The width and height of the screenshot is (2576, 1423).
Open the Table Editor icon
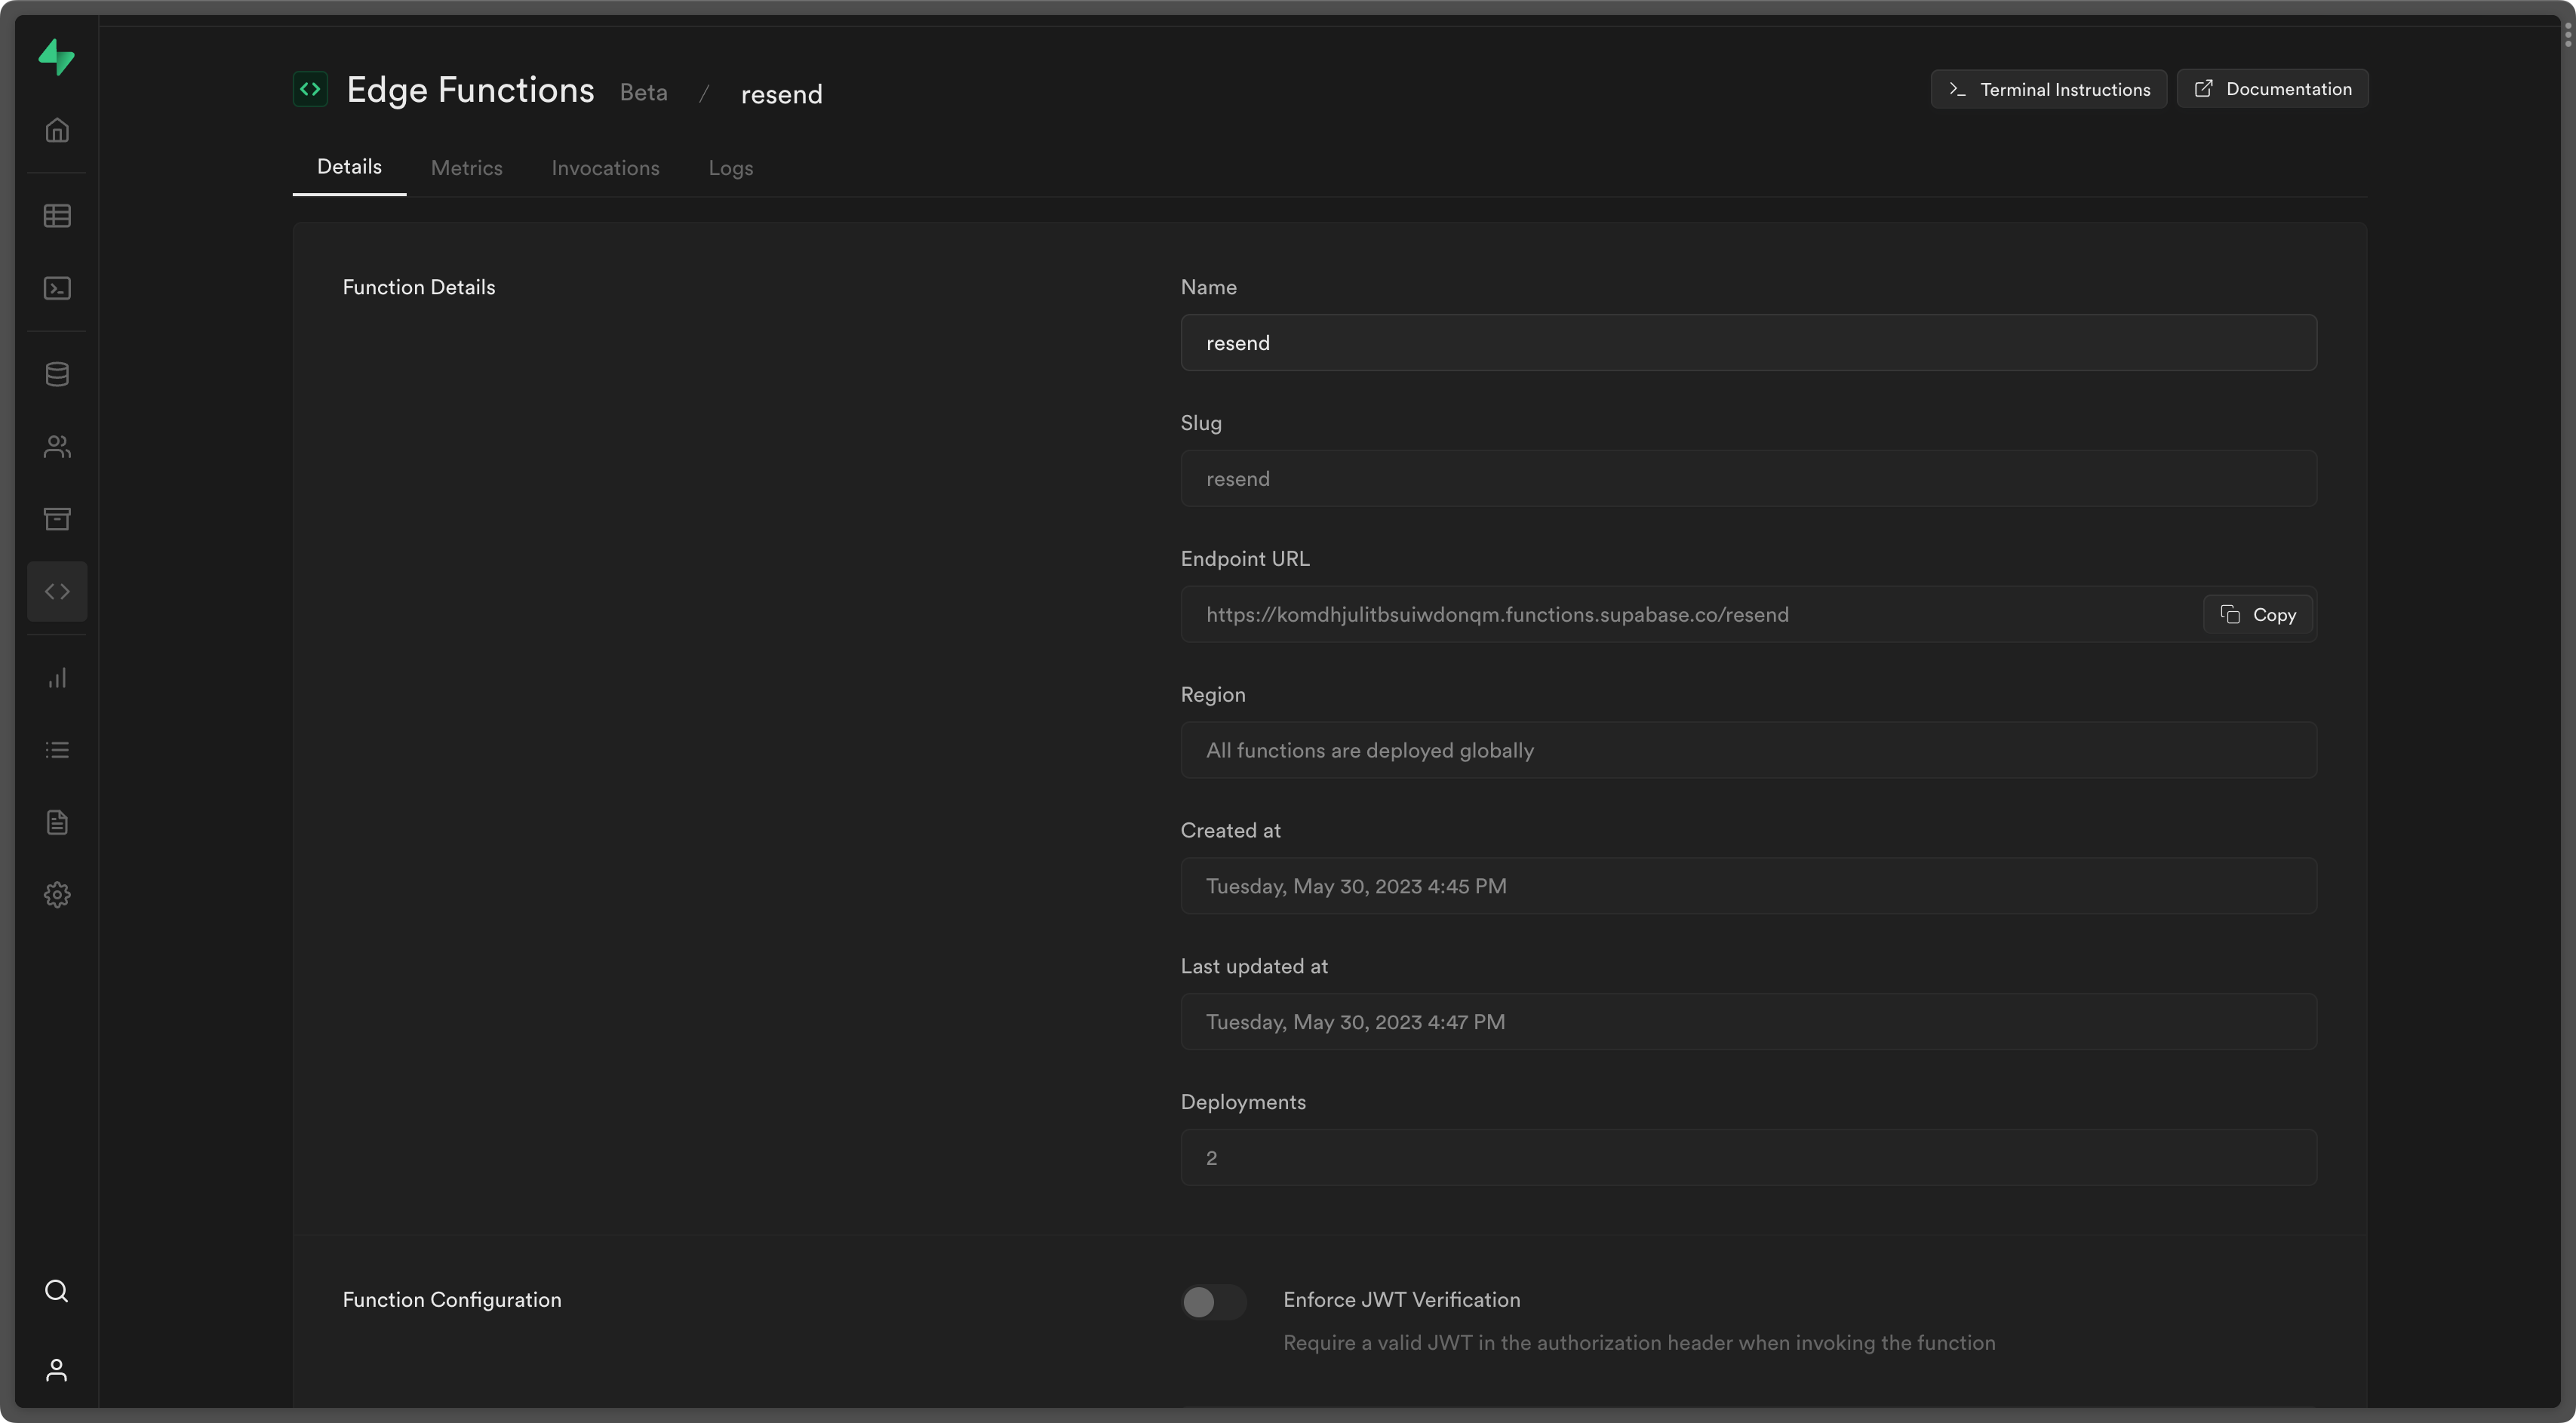57,216
